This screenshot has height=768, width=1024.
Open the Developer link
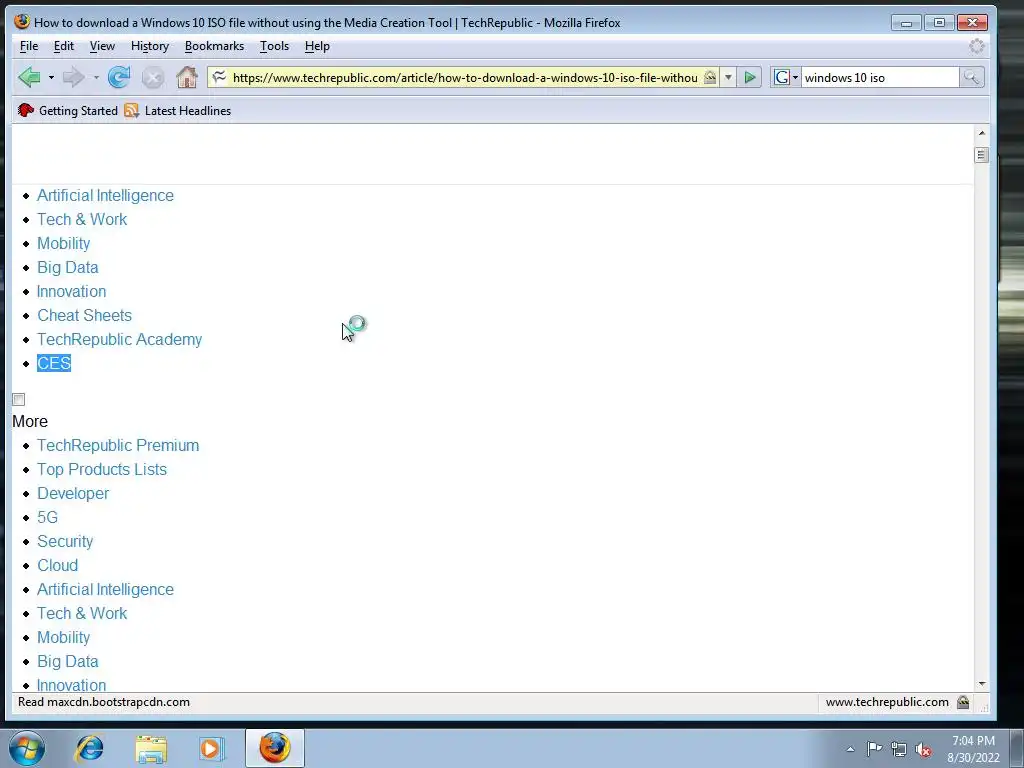72,494
